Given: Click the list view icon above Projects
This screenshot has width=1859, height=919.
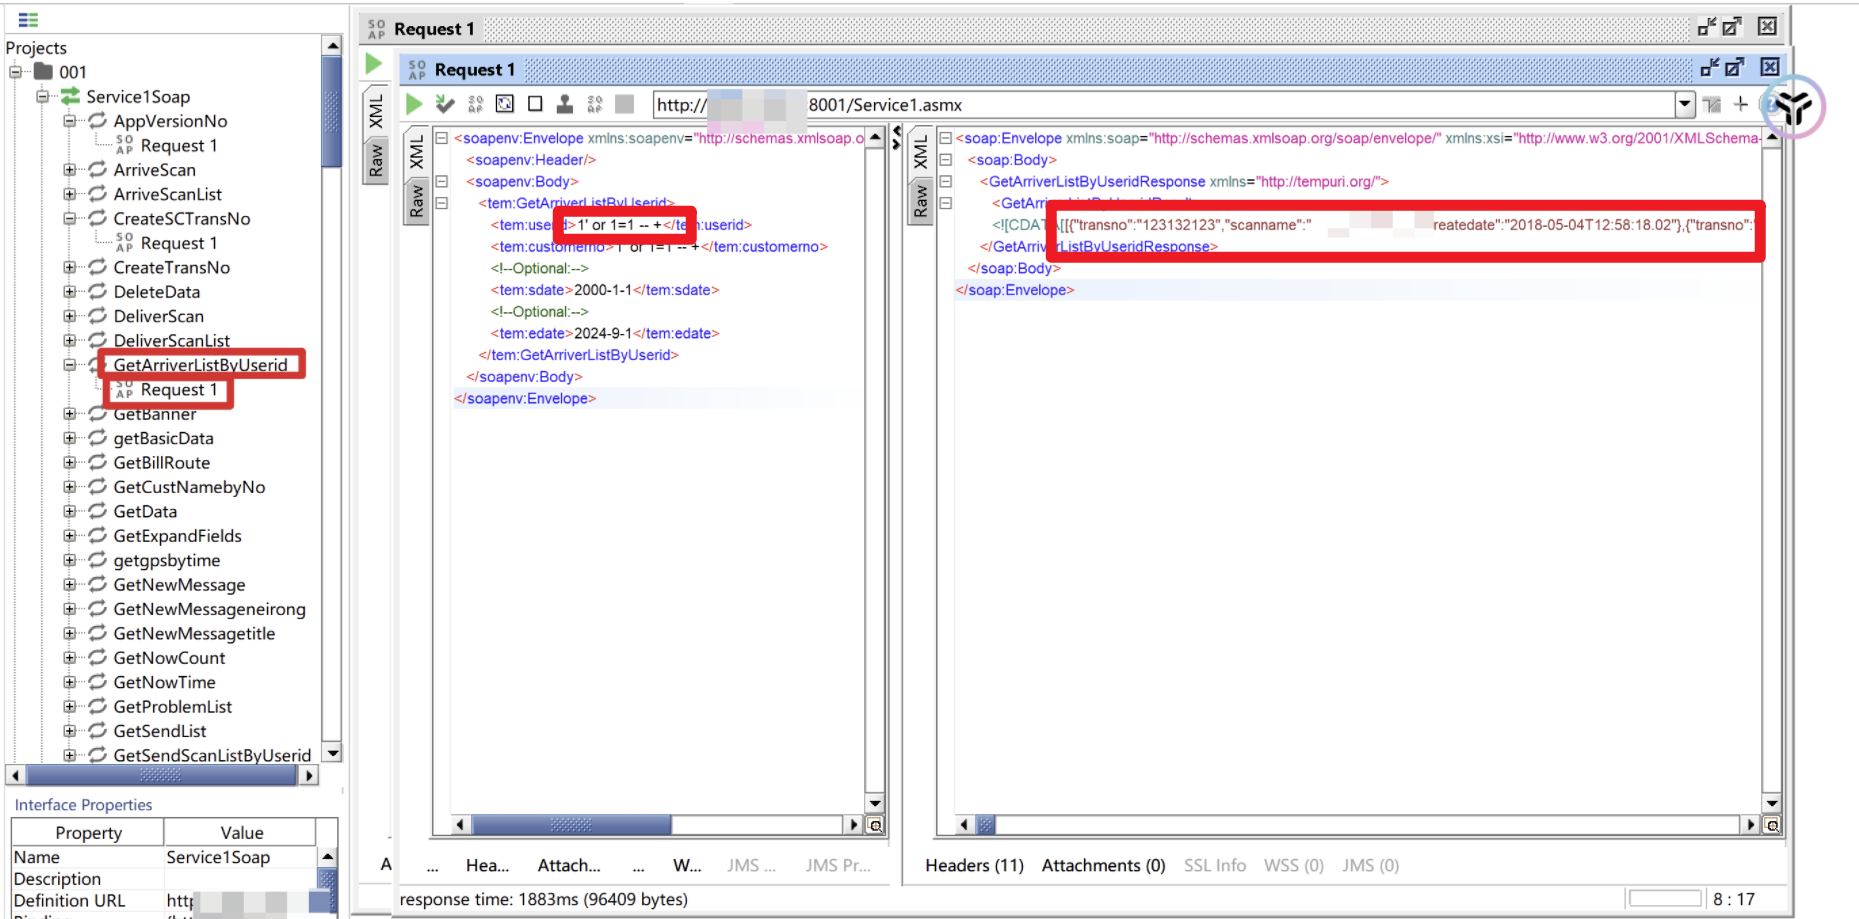Looking at the screenshot, I should pyautogui.click(x=28, y=19).
